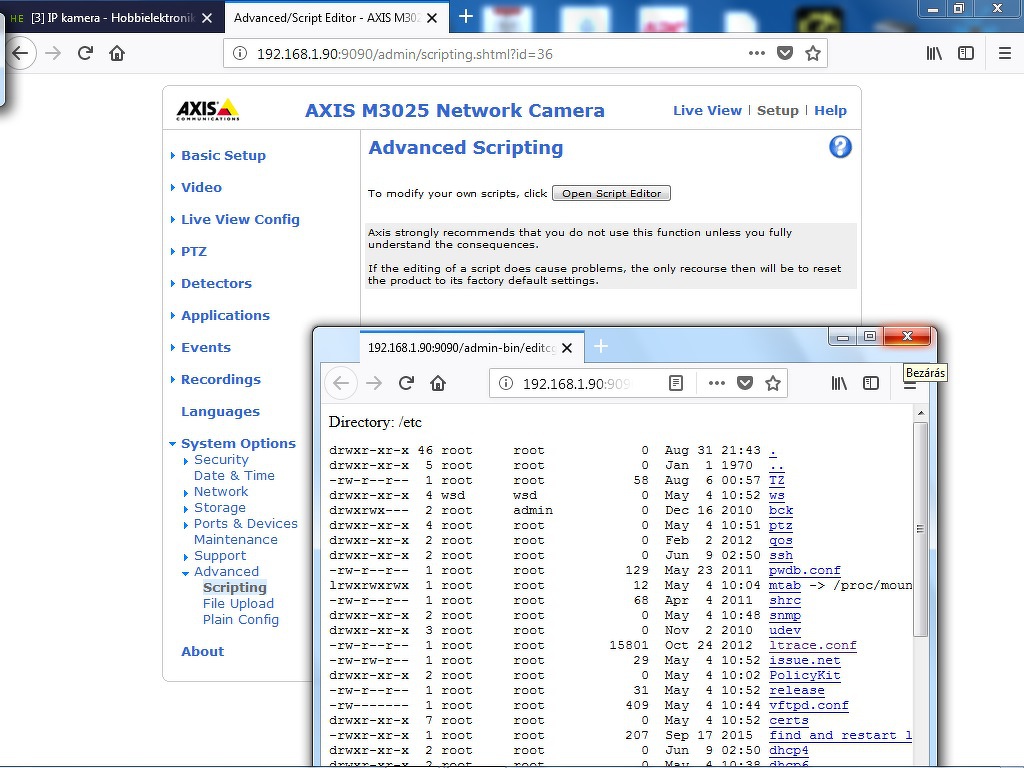Toggle sidebar icon in main browser toolbar

click(966, 54)
